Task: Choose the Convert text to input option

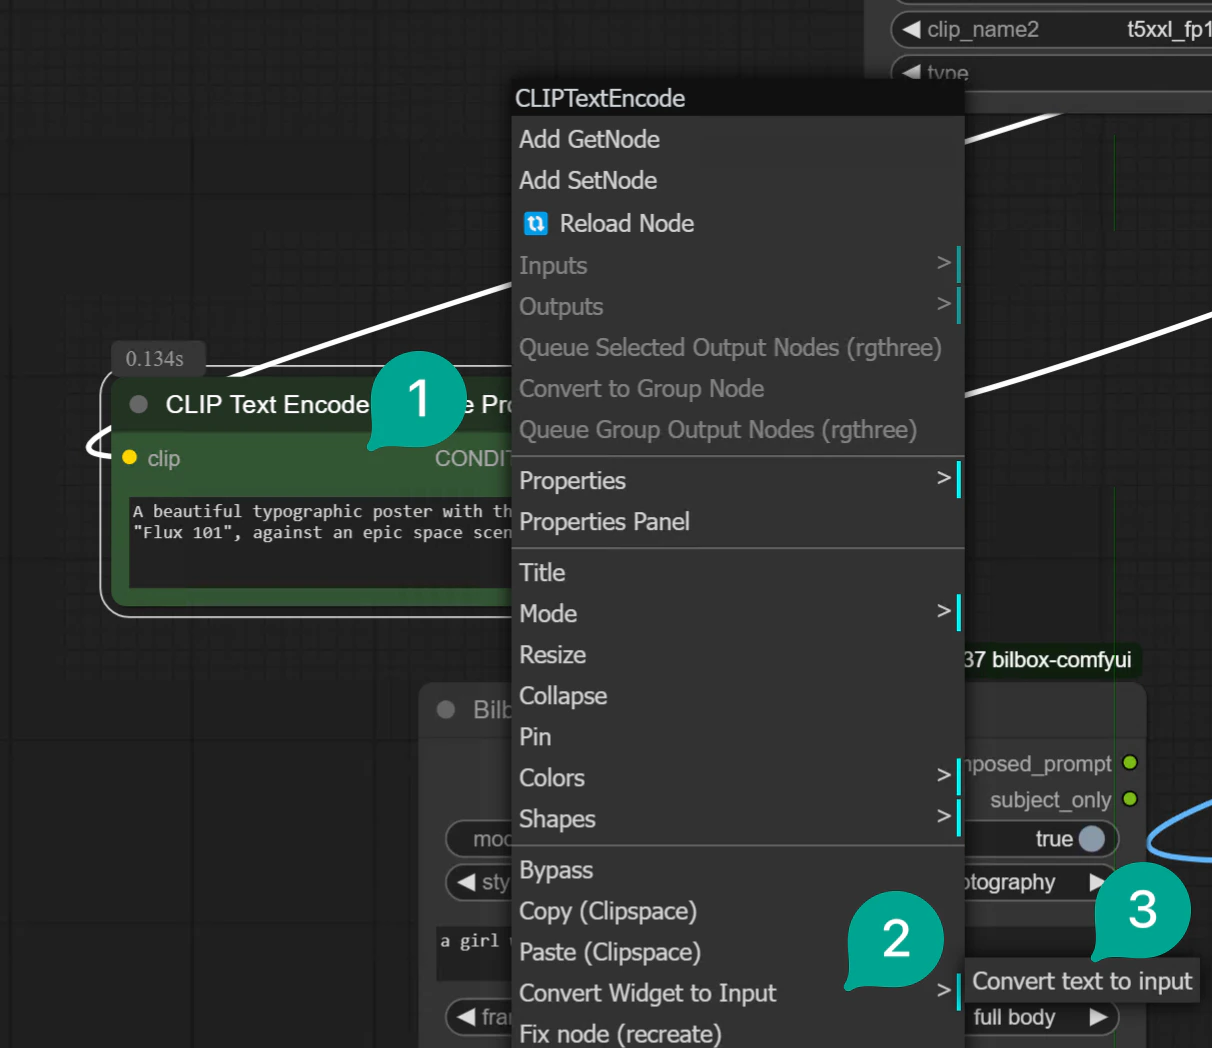Action: [1081, 981]
